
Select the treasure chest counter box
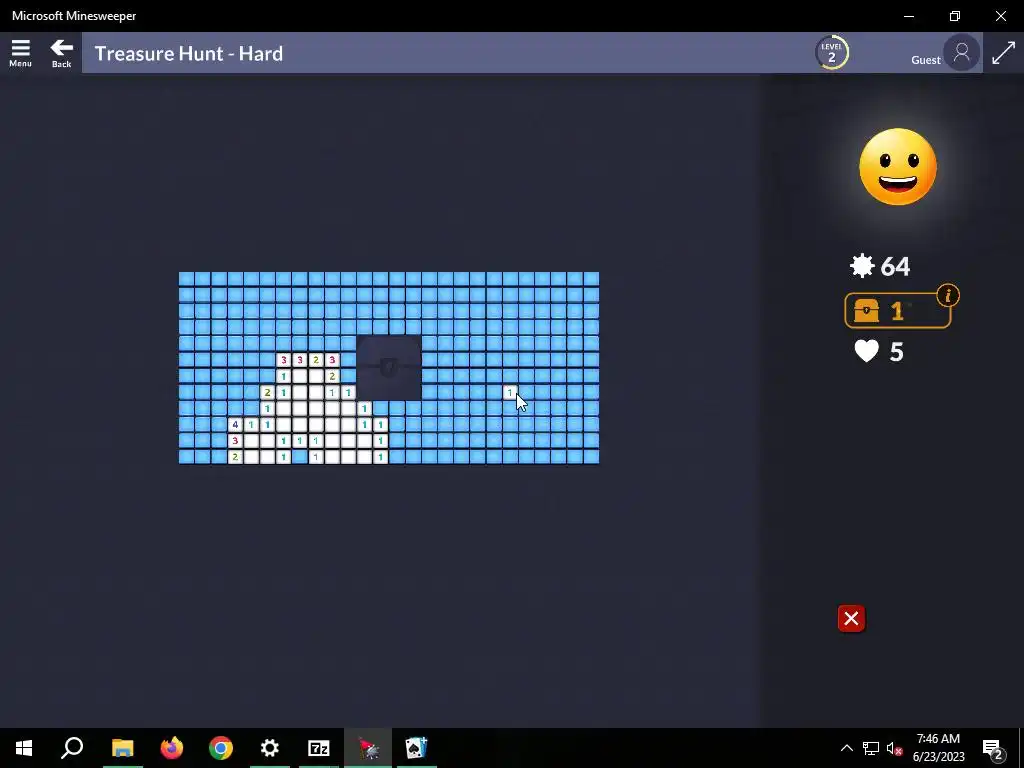point(897,310)
